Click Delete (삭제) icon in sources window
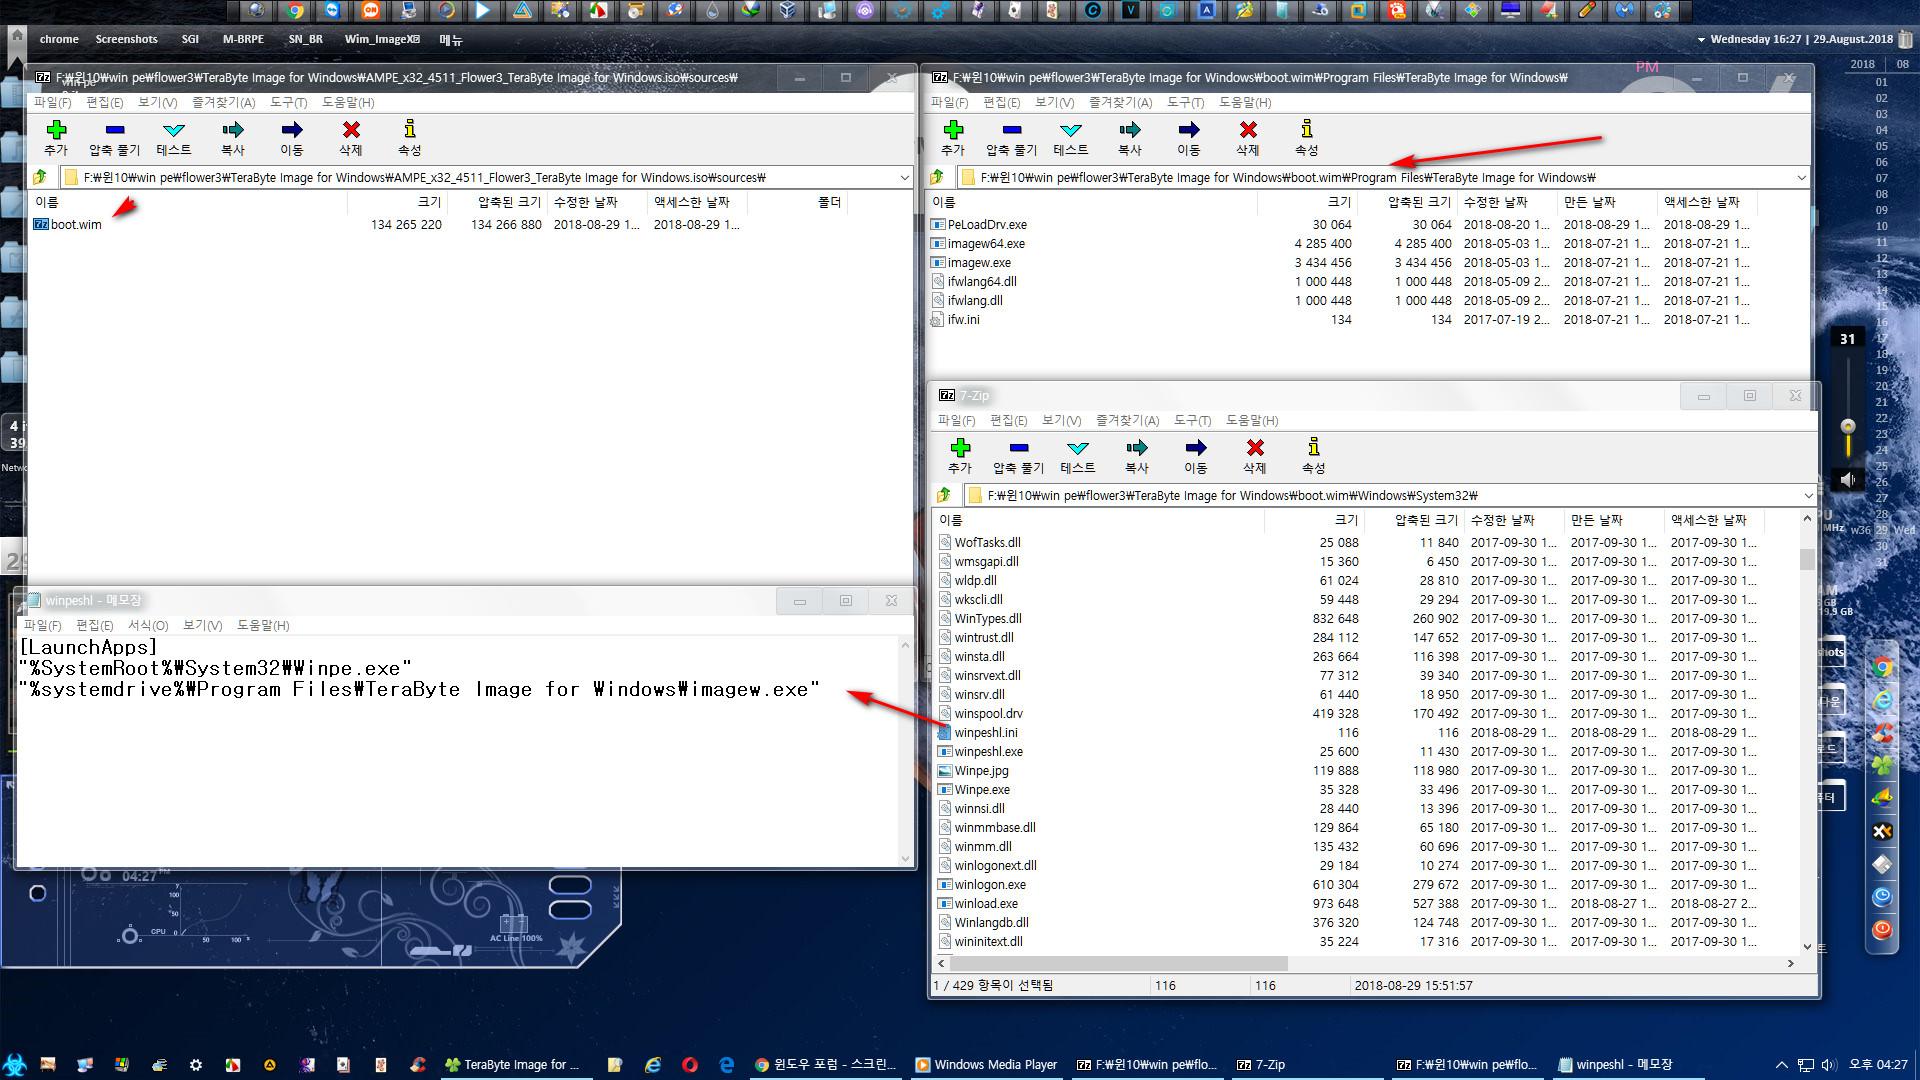Viewport: 1920px width, 1080px height. click(350, 138)
